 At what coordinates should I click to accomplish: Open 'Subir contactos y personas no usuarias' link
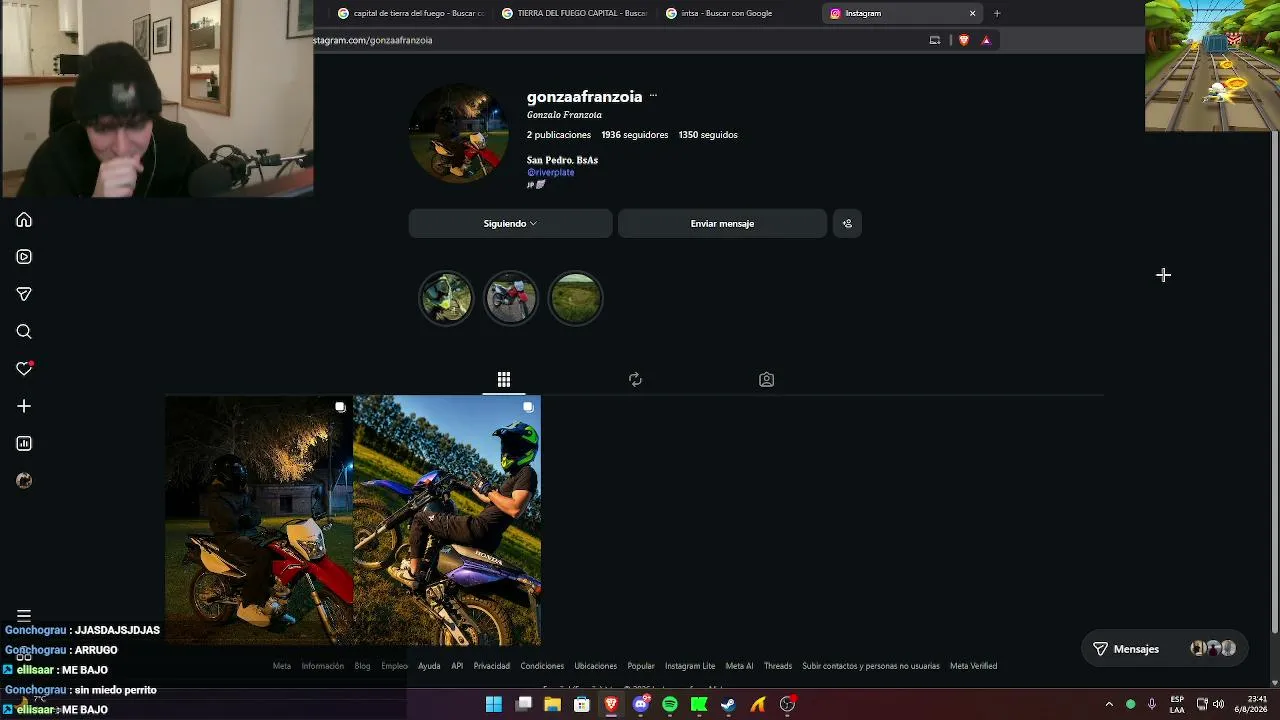tap(871, 666)
